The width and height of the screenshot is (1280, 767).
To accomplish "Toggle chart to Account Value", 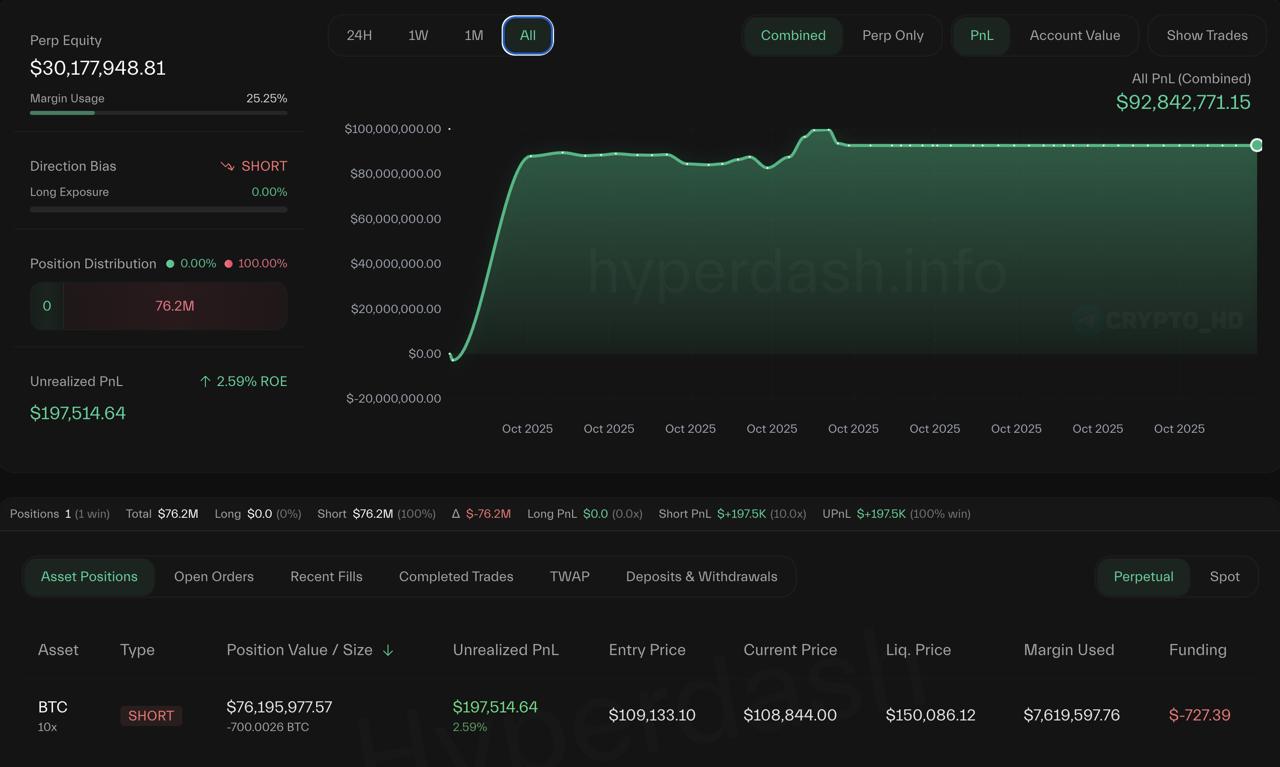I will (1074, 35).
